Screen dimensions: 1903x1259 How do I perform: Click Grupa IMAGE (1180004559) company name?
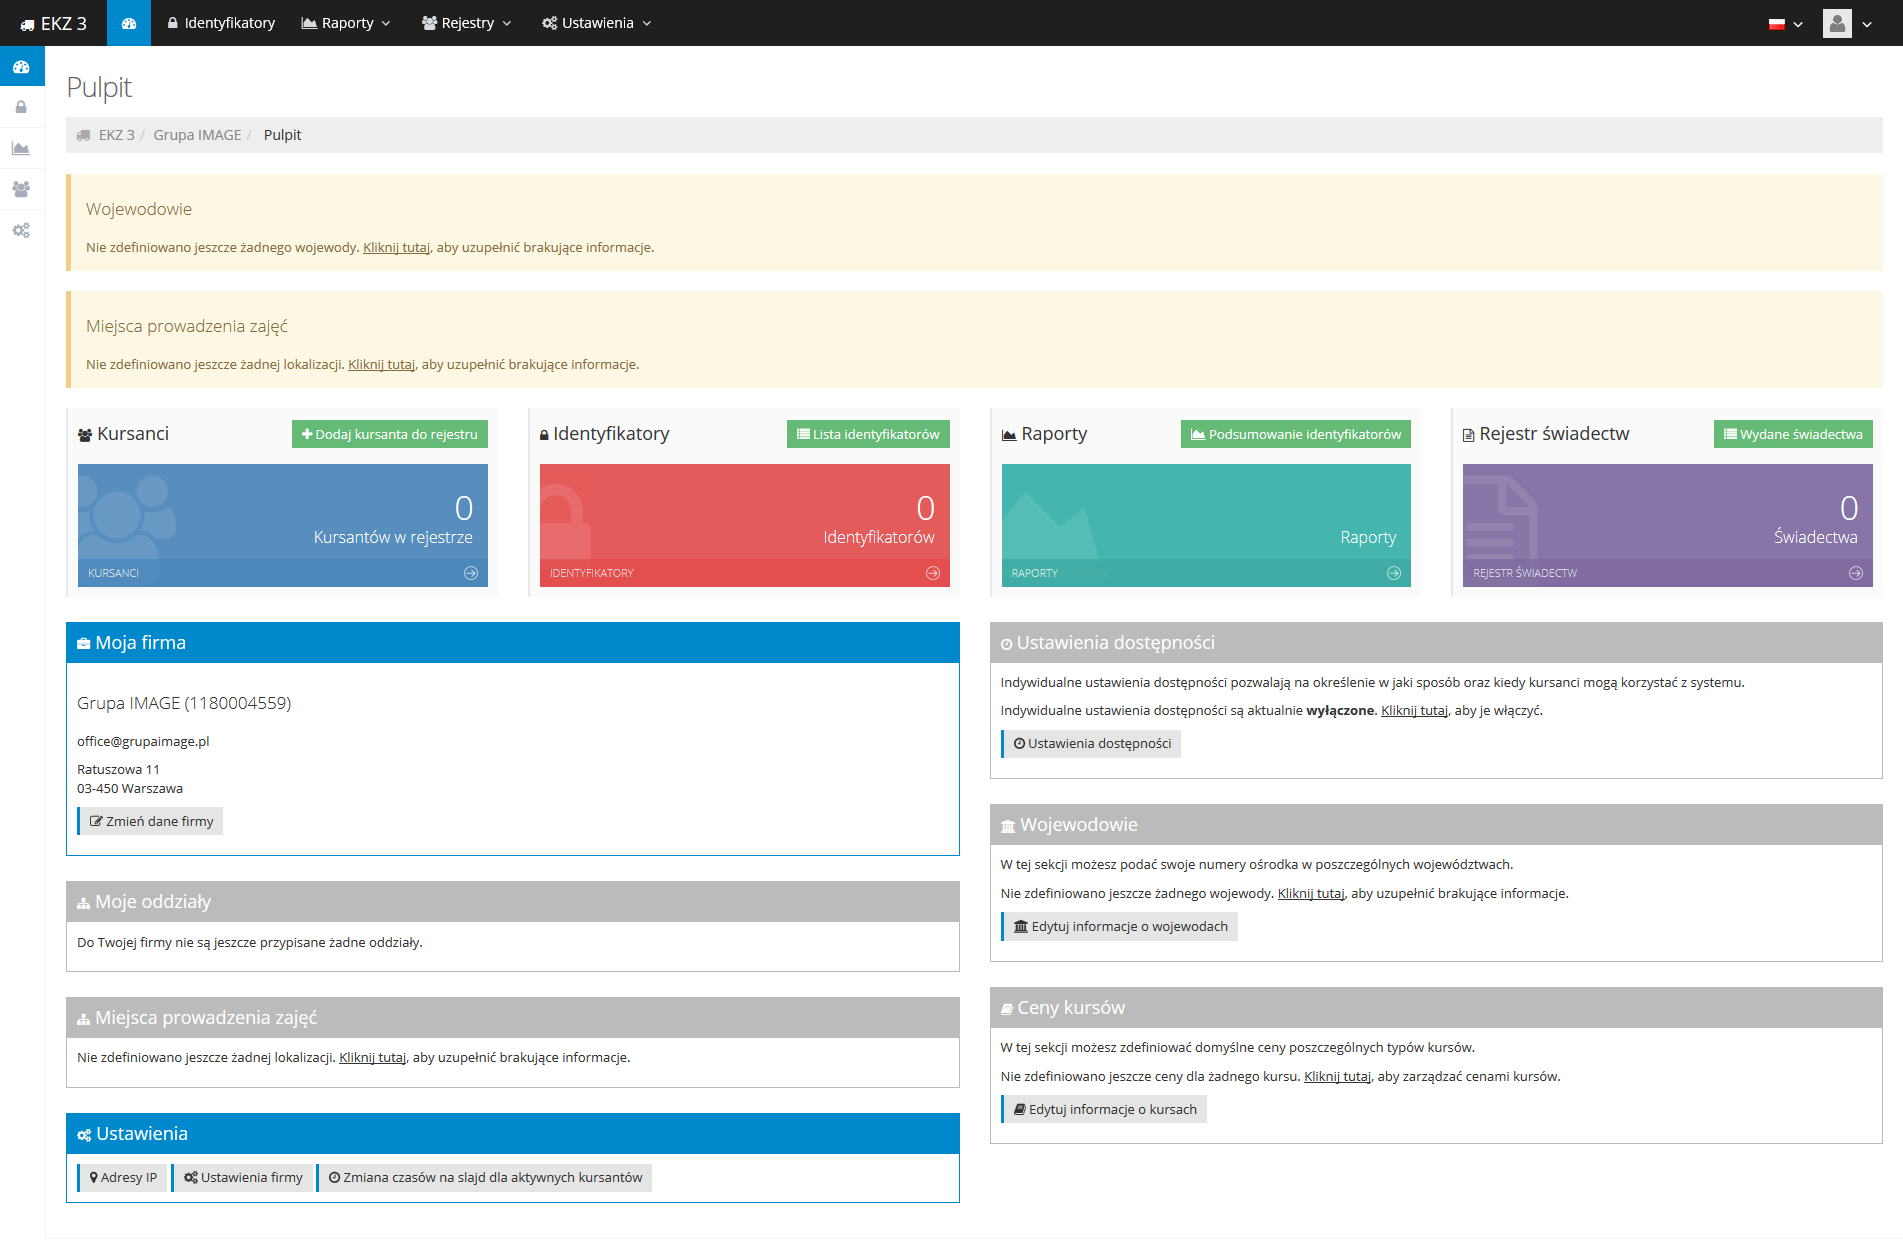184,703
